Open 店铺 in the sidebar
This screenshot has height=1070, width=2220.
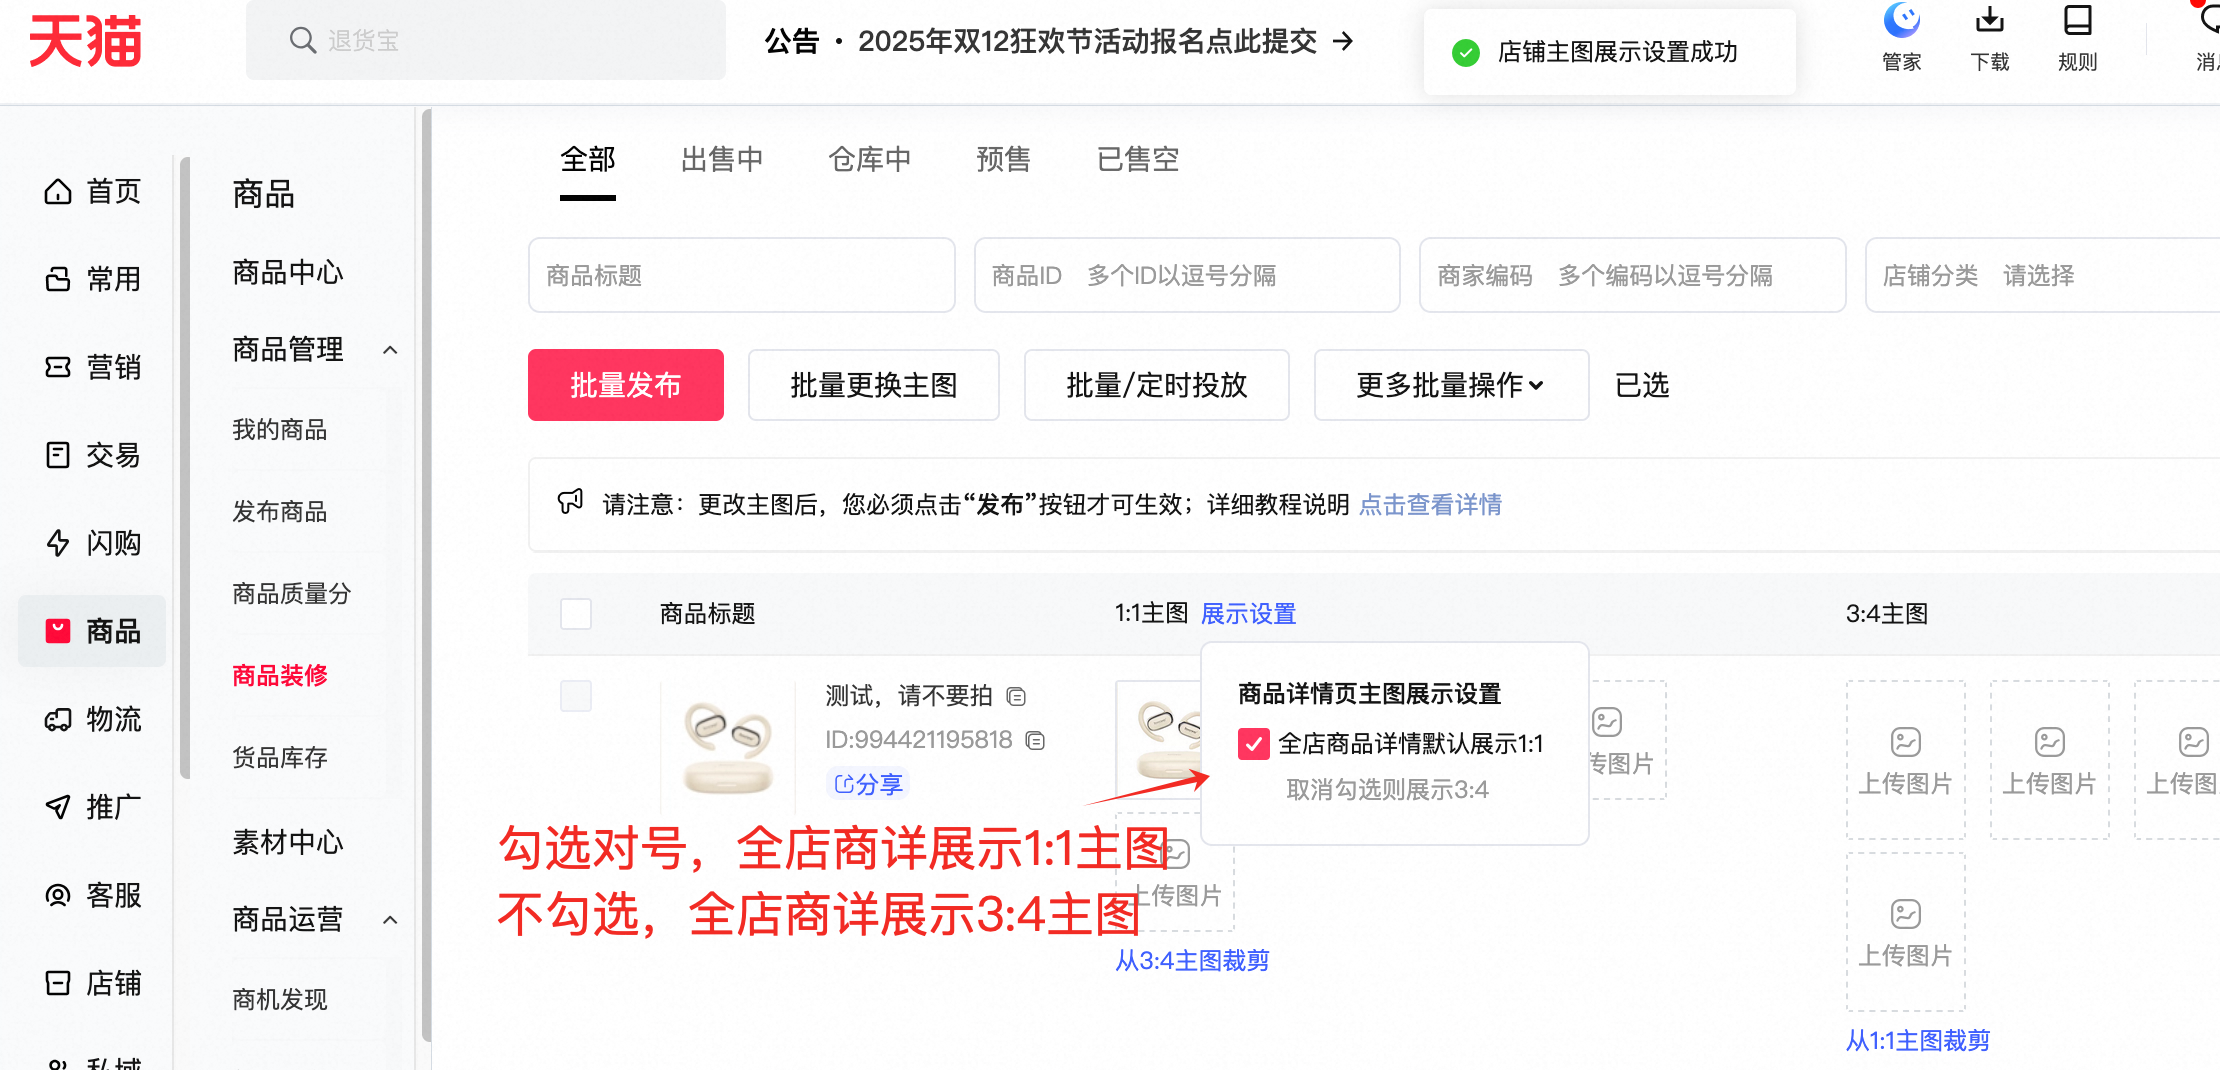[x=93, y=983]
